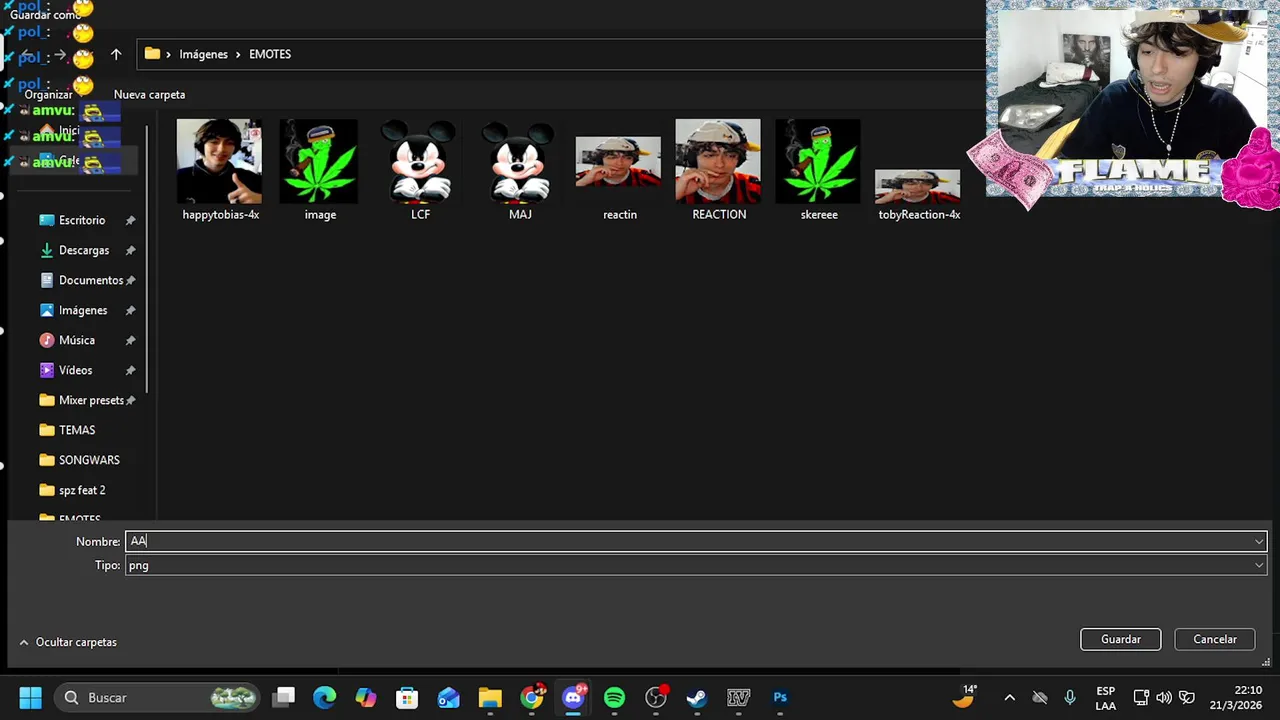Screen dimensions: 1280x720
Task: Open Spotify from the taskbar
Action: [x=614, y=697]
